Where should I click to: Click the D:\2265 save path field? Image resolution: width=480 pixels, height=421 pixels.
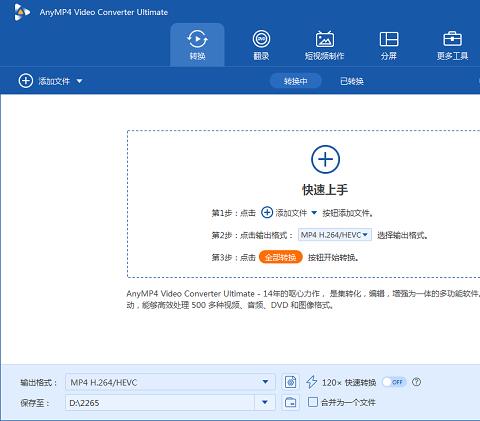click(x=160, y=403)
